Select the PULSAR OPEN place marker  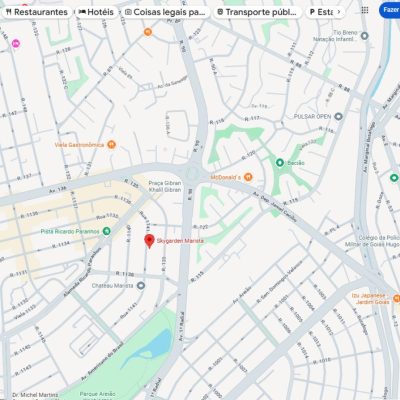pyautogui.click(x=338, y=116)
